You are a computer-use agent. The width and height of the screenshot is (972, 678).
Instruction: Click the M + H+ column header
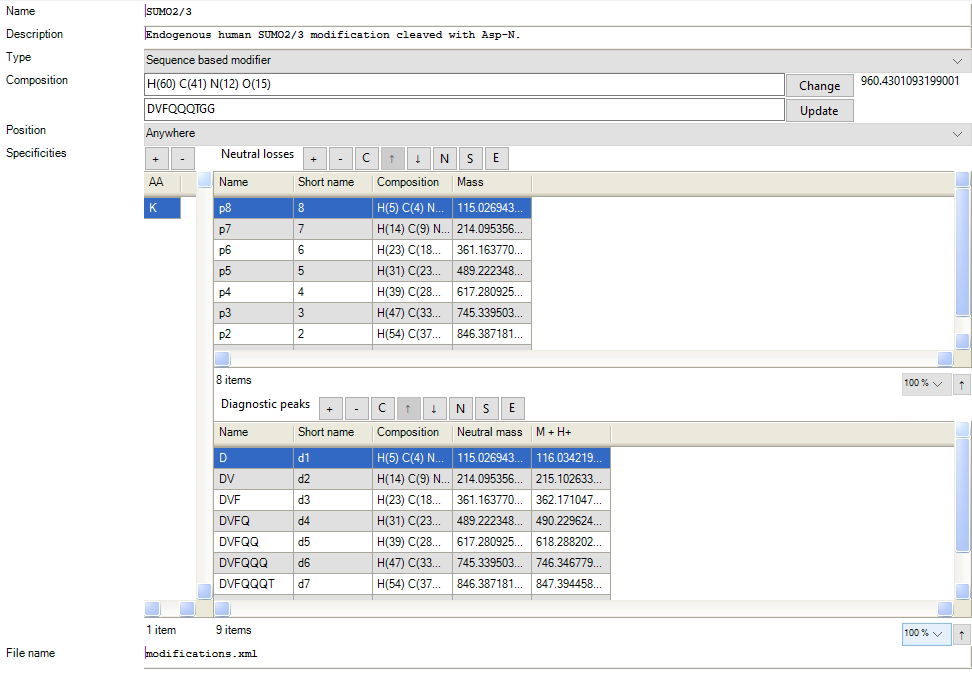point(569,432)
